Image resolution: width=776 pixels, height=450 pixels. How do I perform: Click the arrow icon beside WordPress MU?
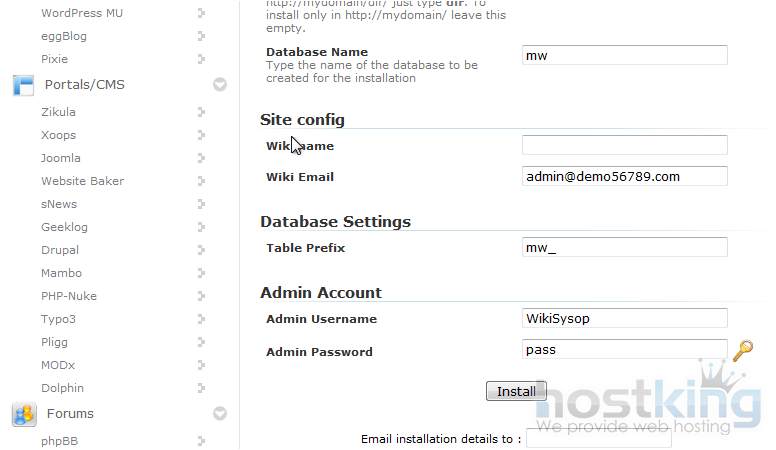[x=201, y=13]
